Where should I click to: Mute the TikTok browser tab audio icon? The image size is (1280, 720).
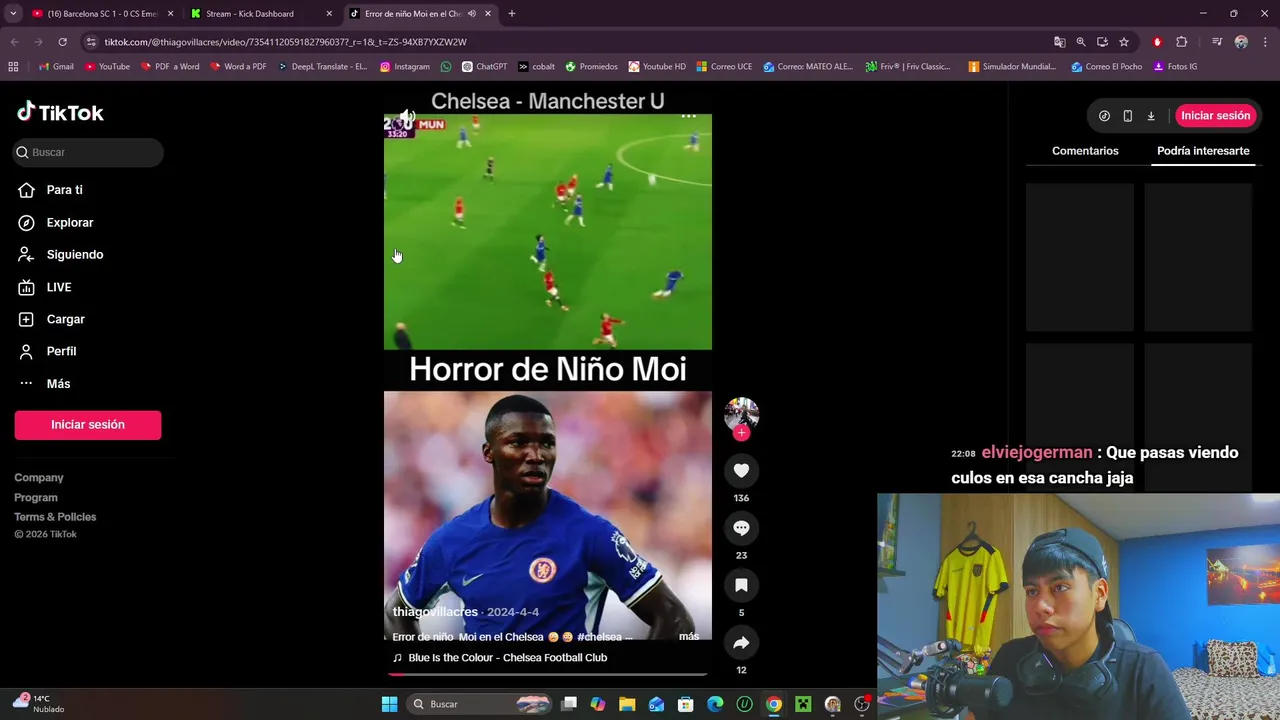pyautogui.click(x=472, y=14)
